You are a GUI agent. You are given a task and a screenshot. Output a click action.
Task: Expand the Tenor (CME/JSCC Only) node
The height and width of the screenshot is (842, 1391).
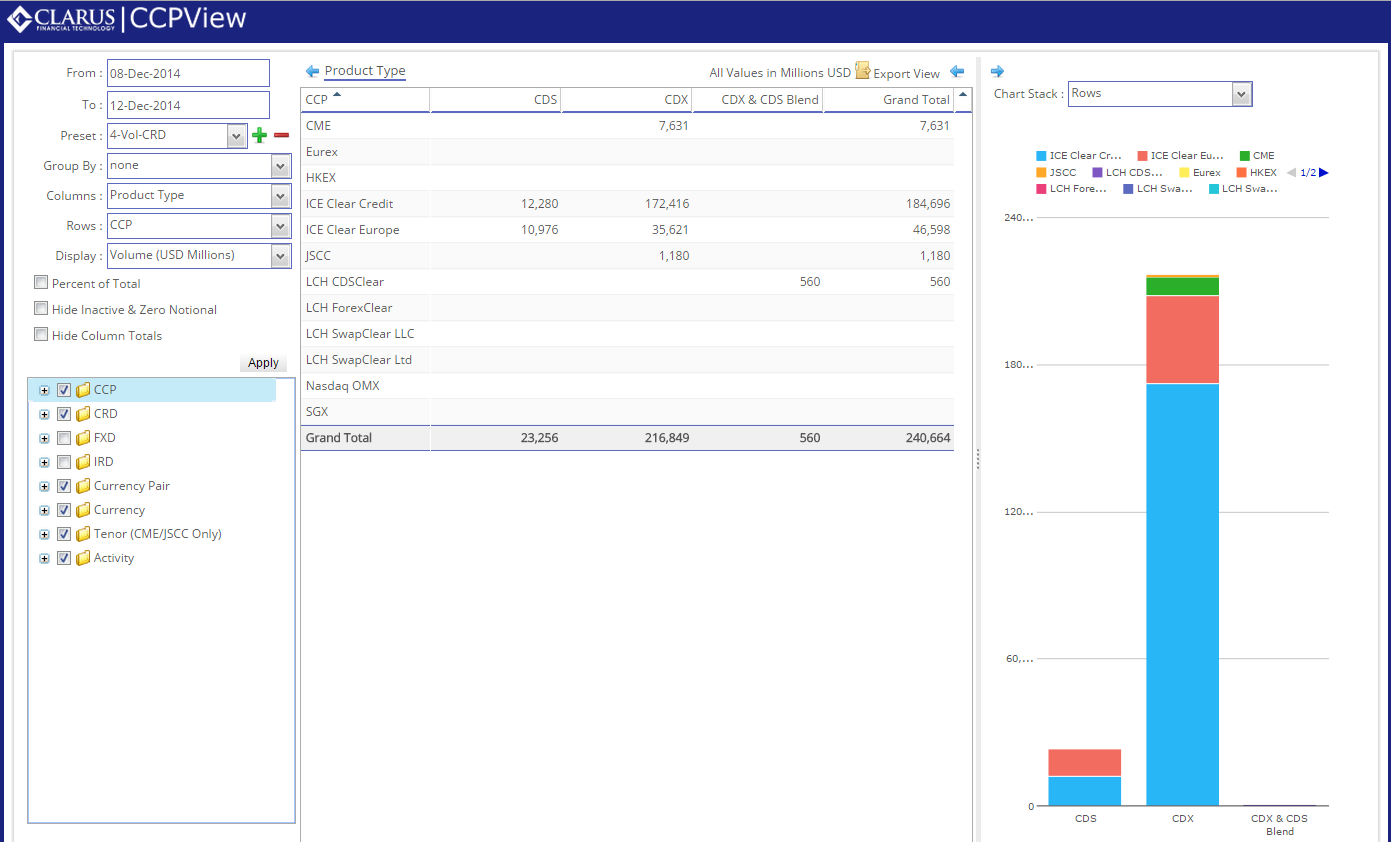(x=44, y=534)
